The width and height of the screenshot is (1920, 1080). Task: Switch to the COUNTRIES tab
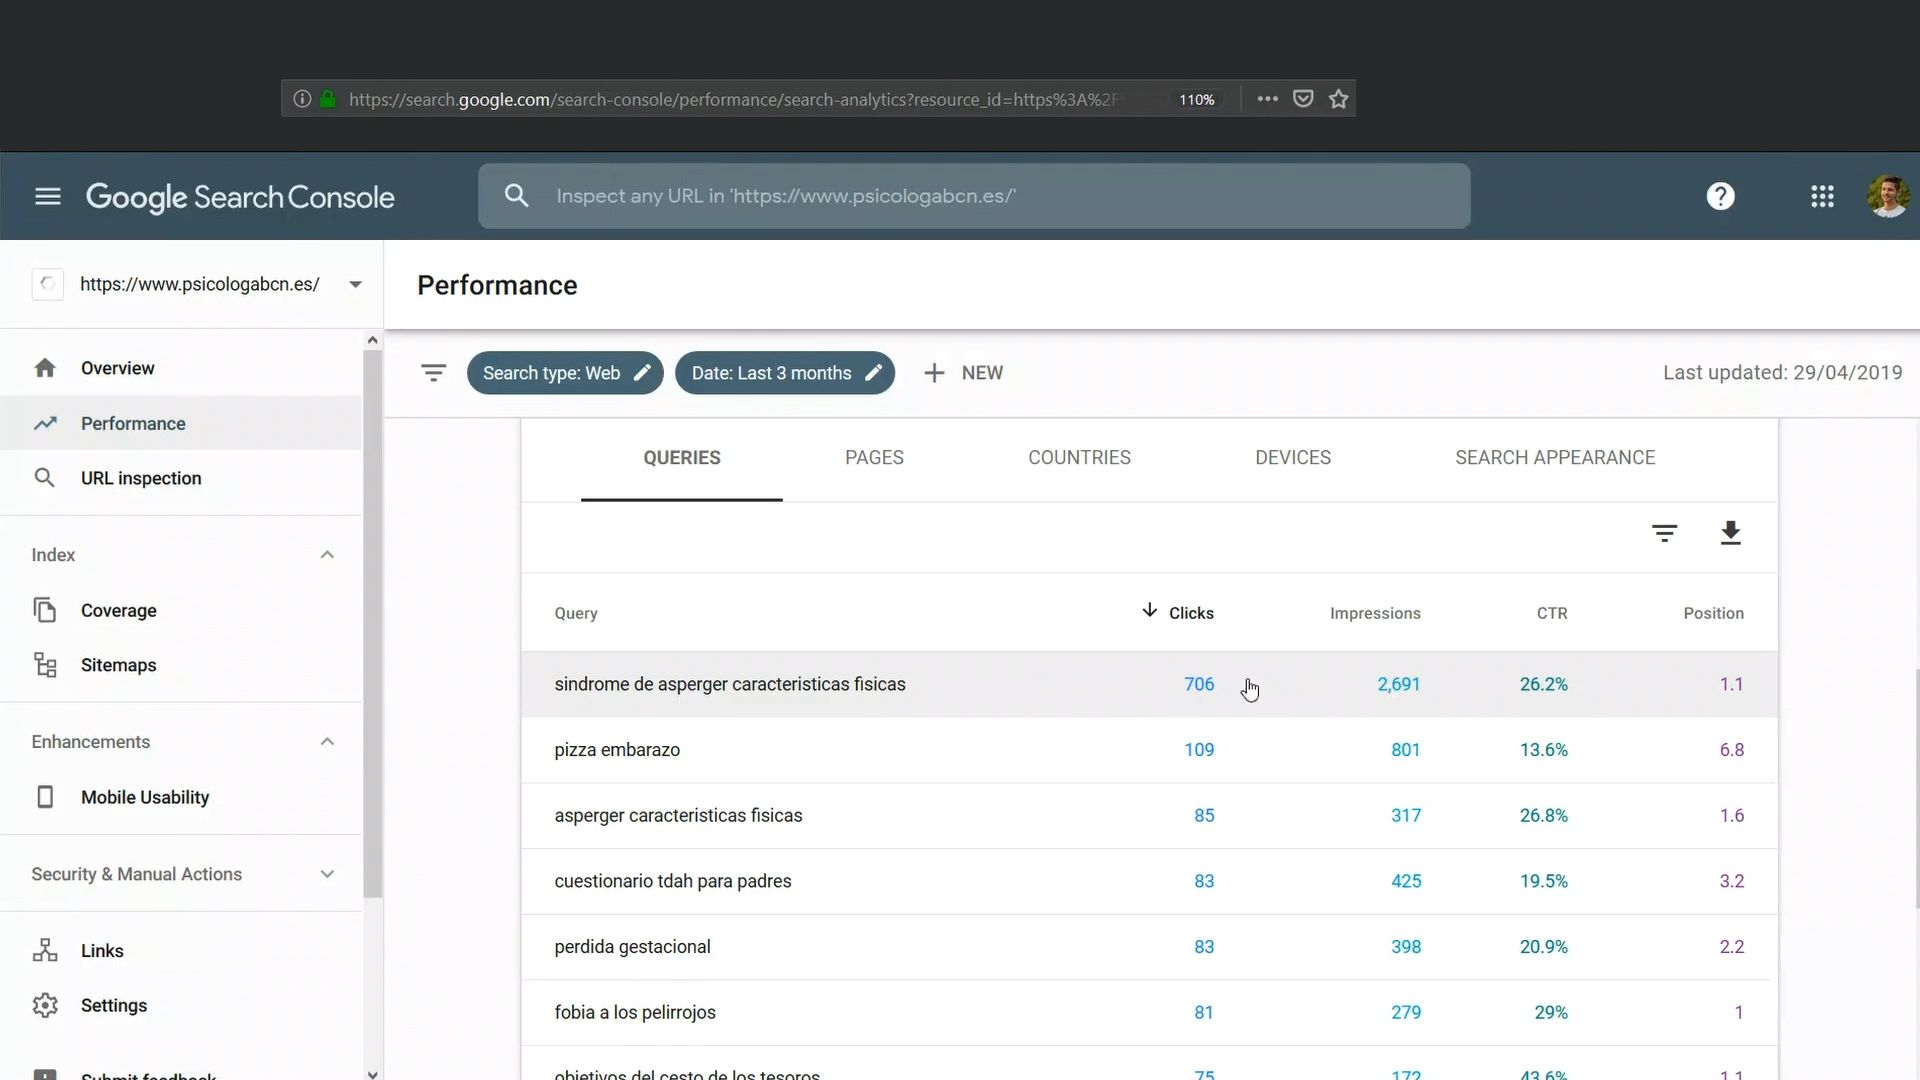(1079, 458)
